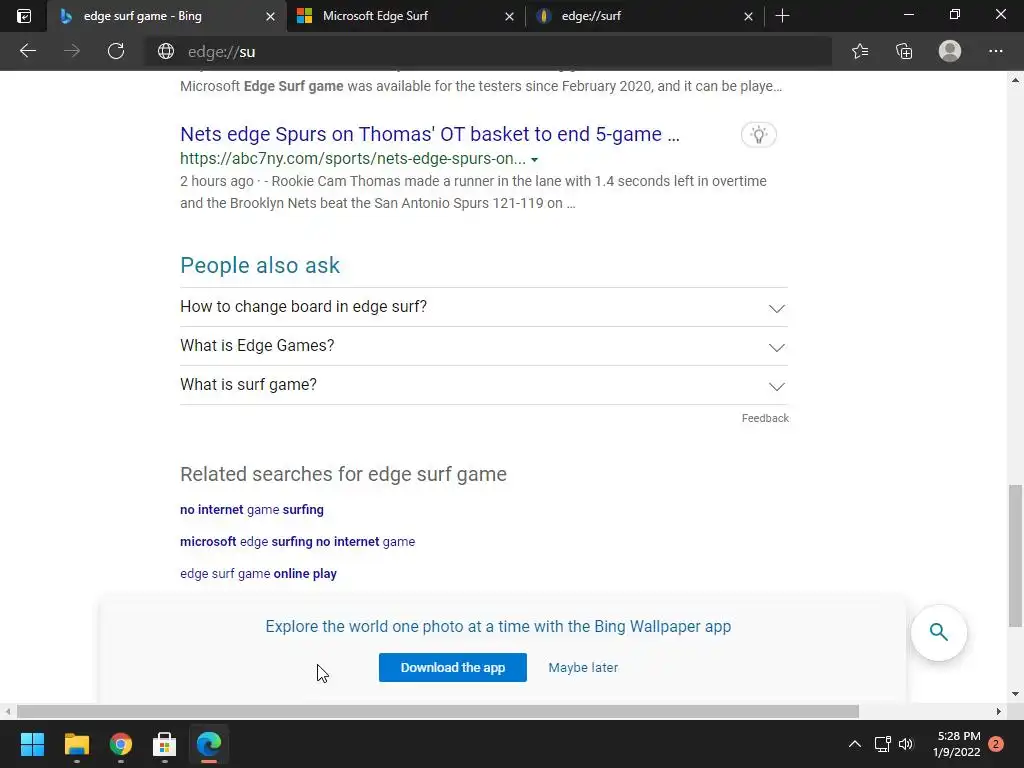Click the Microsoft Edge taskbar icon

pyautogui.click(x=209, y=744)
